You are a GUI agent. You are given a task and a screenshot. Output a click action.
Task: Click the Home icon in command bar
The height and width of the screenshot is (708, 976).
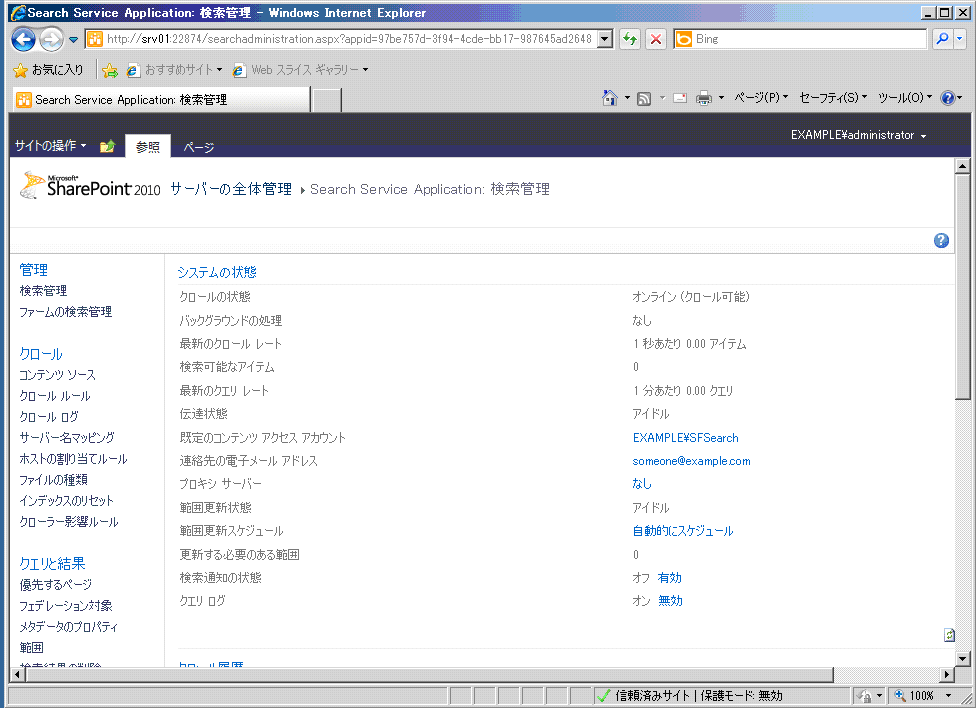tap(609, 98)
